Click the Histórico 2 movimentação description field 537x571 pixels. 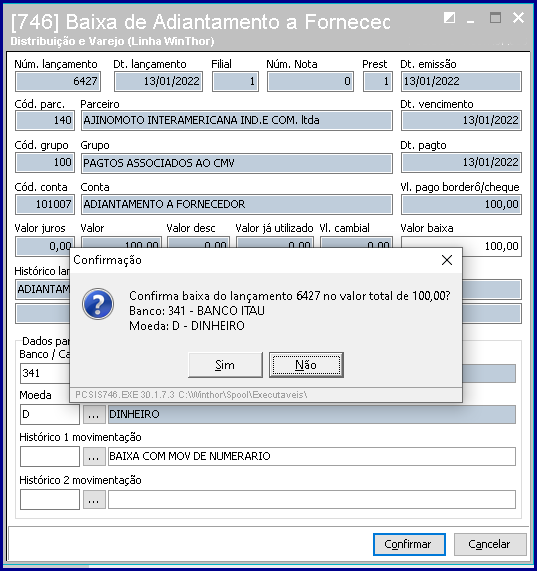(312, 499)
